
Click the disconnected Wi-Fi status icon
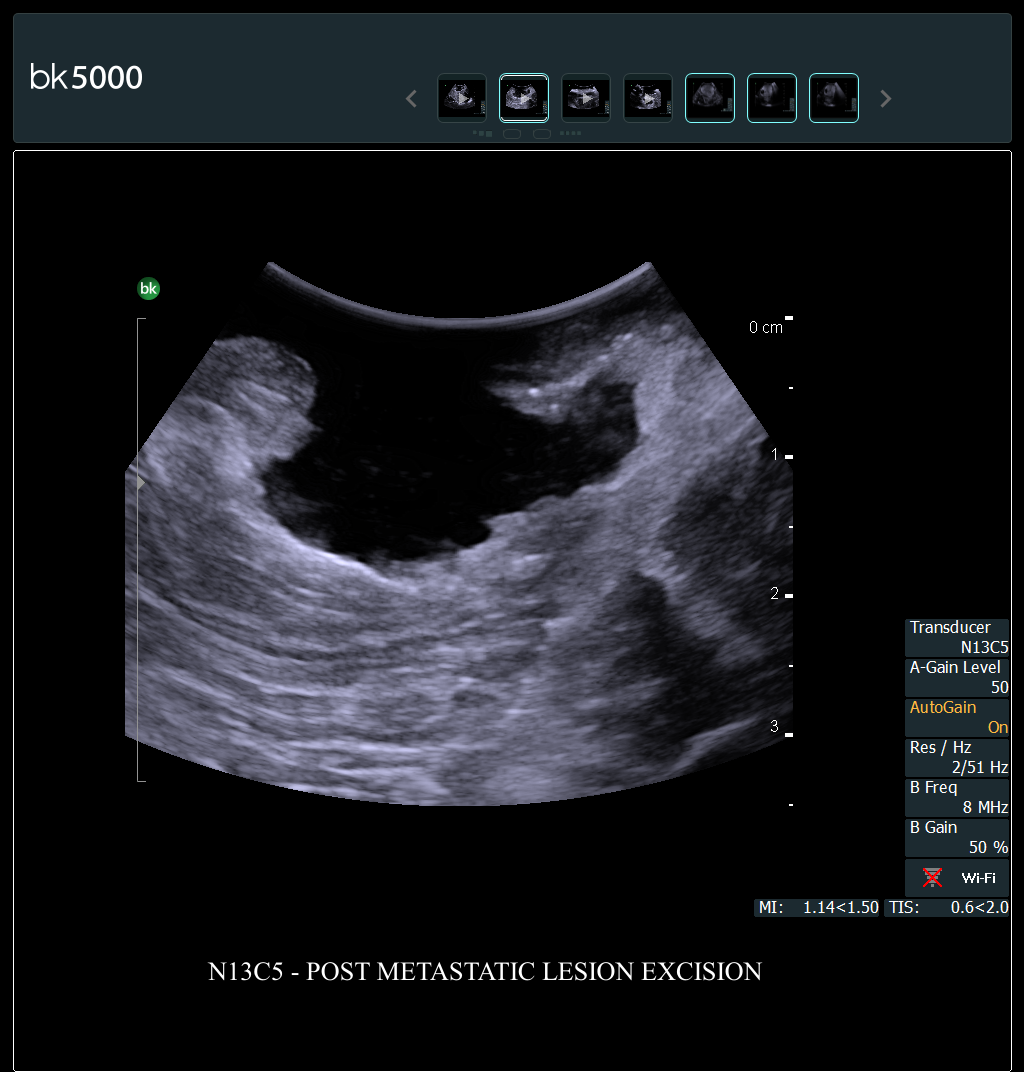932,878
